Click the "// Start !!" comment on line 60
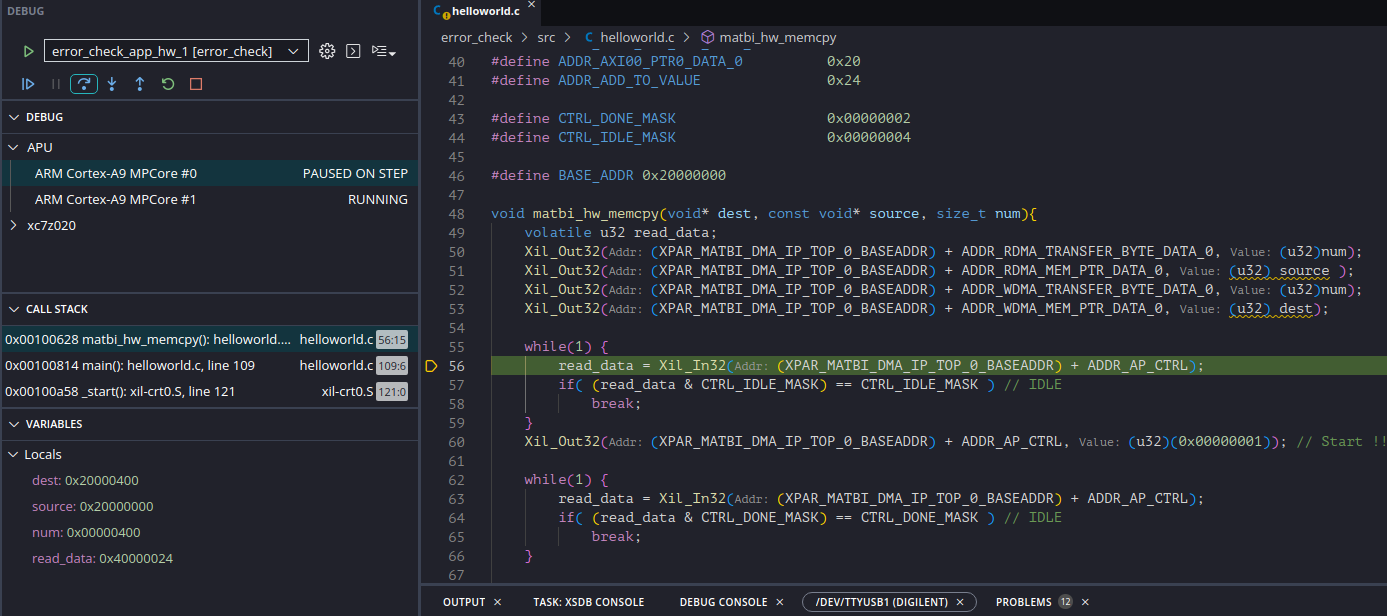 1341,442
